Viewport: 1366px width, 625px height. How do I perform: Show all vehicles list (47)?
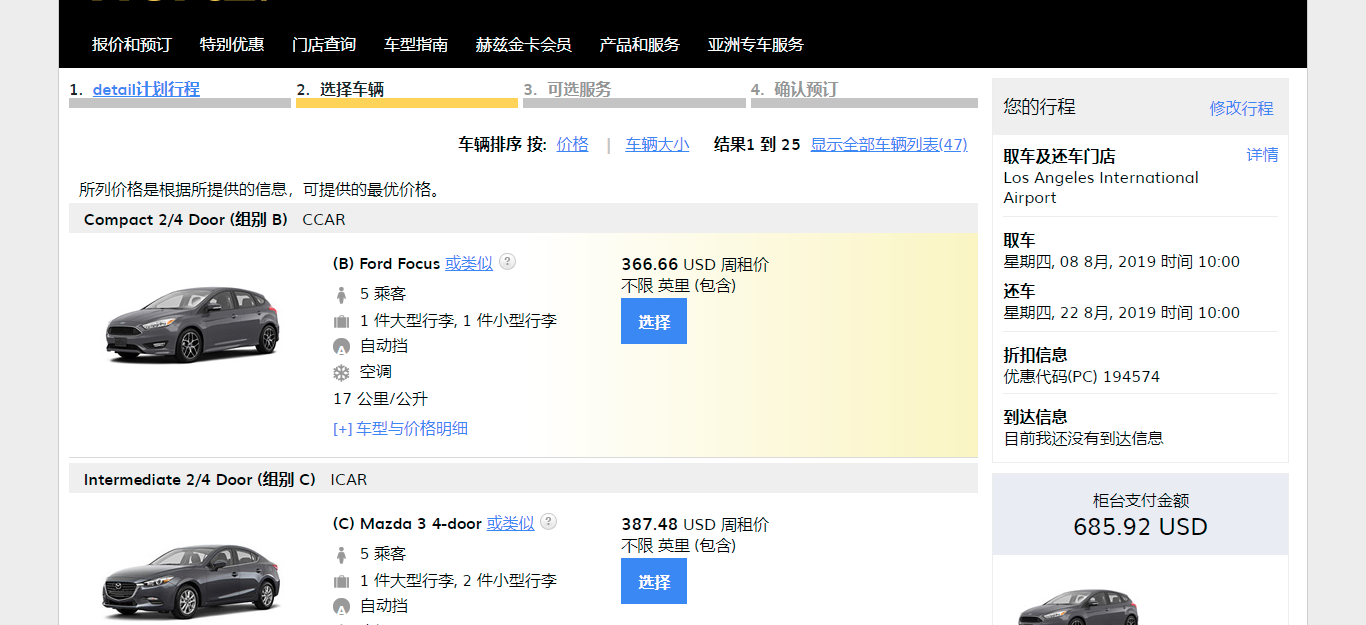[x=888, y=144]
